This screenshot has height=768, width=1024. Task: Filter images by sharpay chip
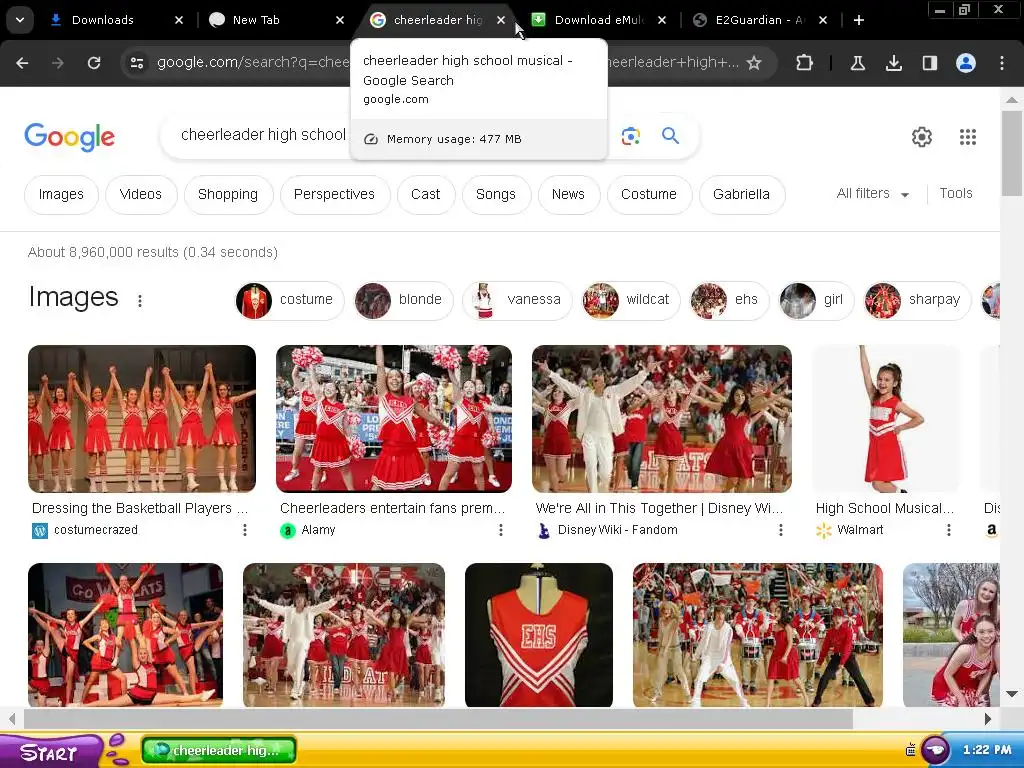pos(917,300)
